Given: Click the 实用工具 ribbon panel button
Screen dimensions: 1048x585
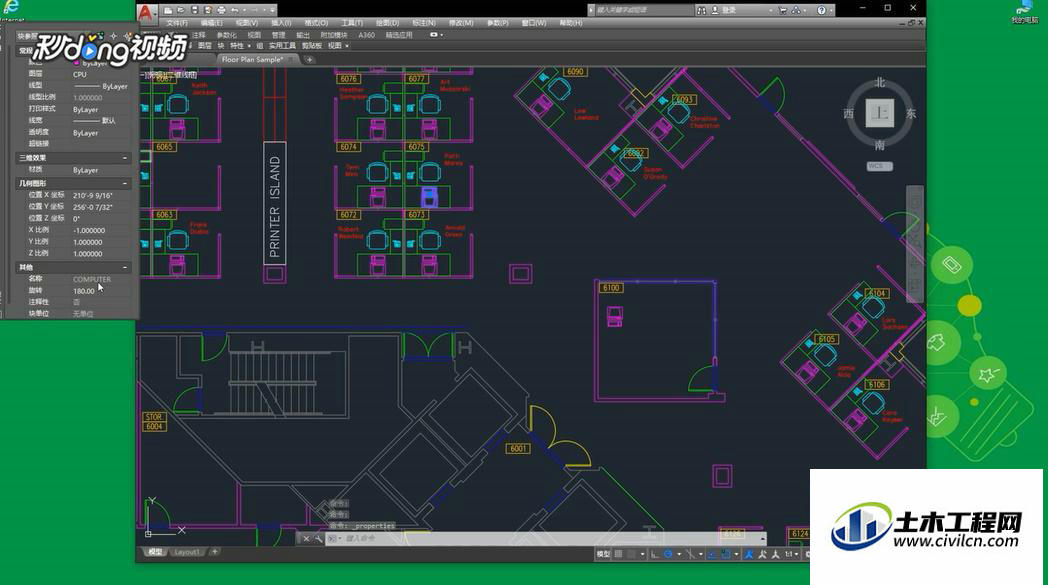Looking at the screenshot, I should click(x=282, y=45).
